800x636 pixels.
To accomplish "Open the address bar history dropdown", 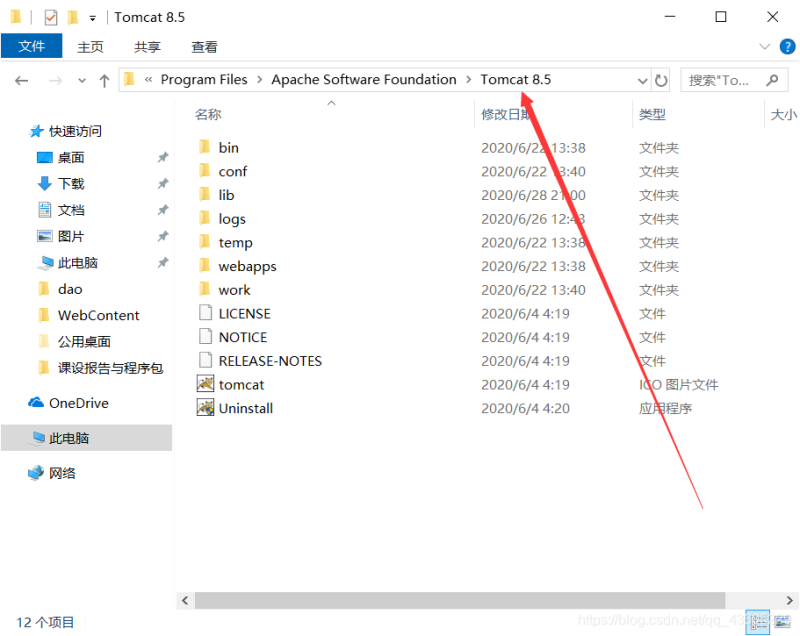I will point(643,81).
